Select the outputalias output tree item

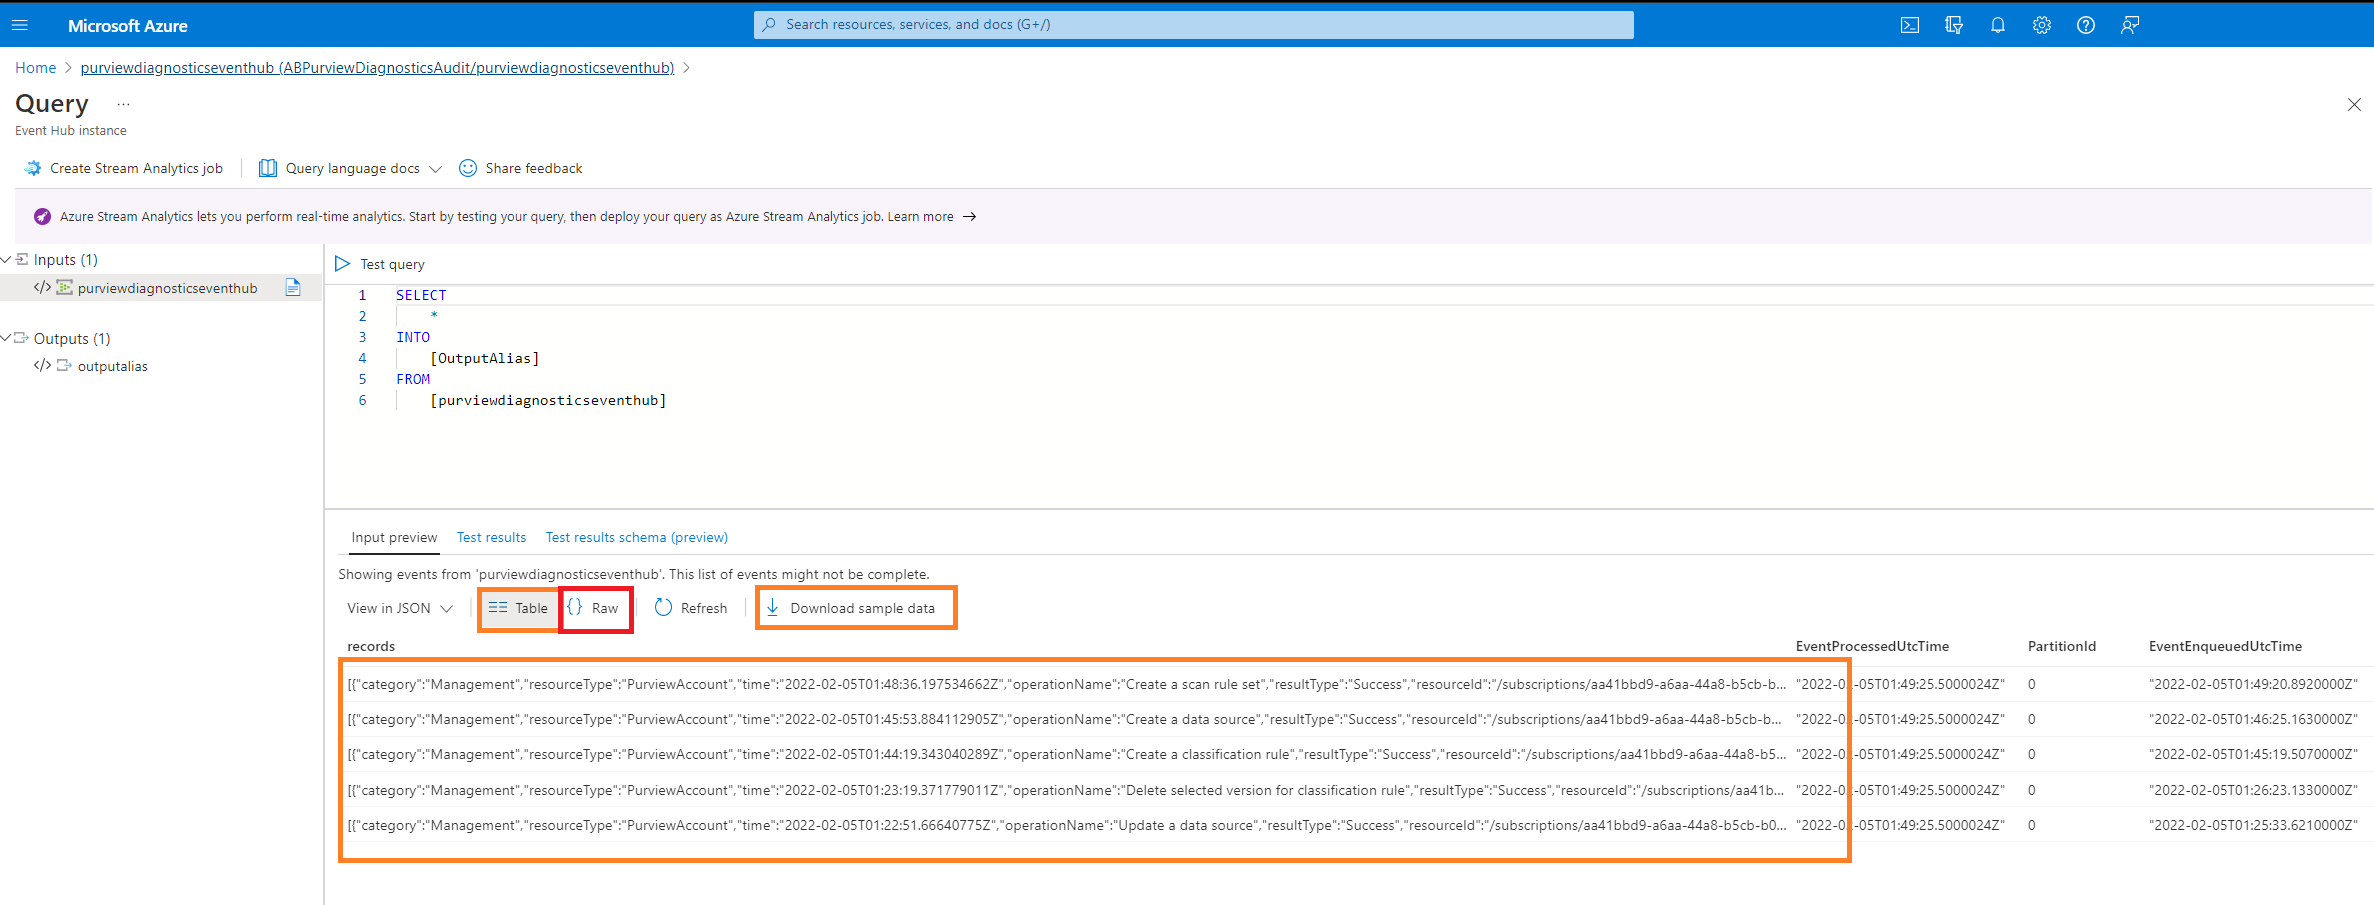(x=113, y=366)
